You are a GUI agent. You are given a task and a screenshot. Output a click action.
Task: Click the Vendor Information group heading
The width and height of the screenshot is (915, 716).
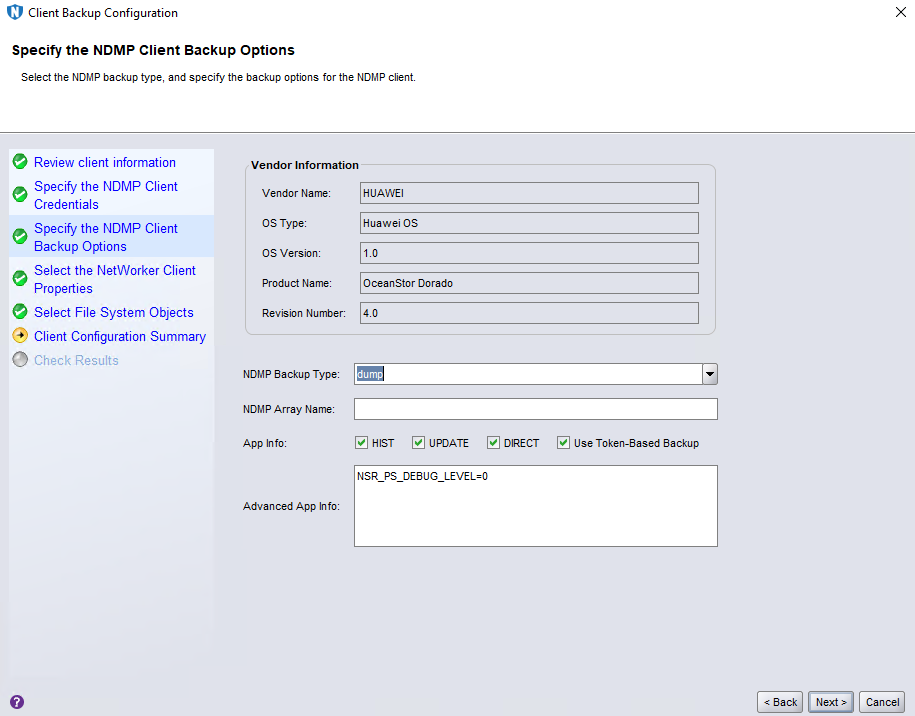pyautogui.click(x=305, y=165)
